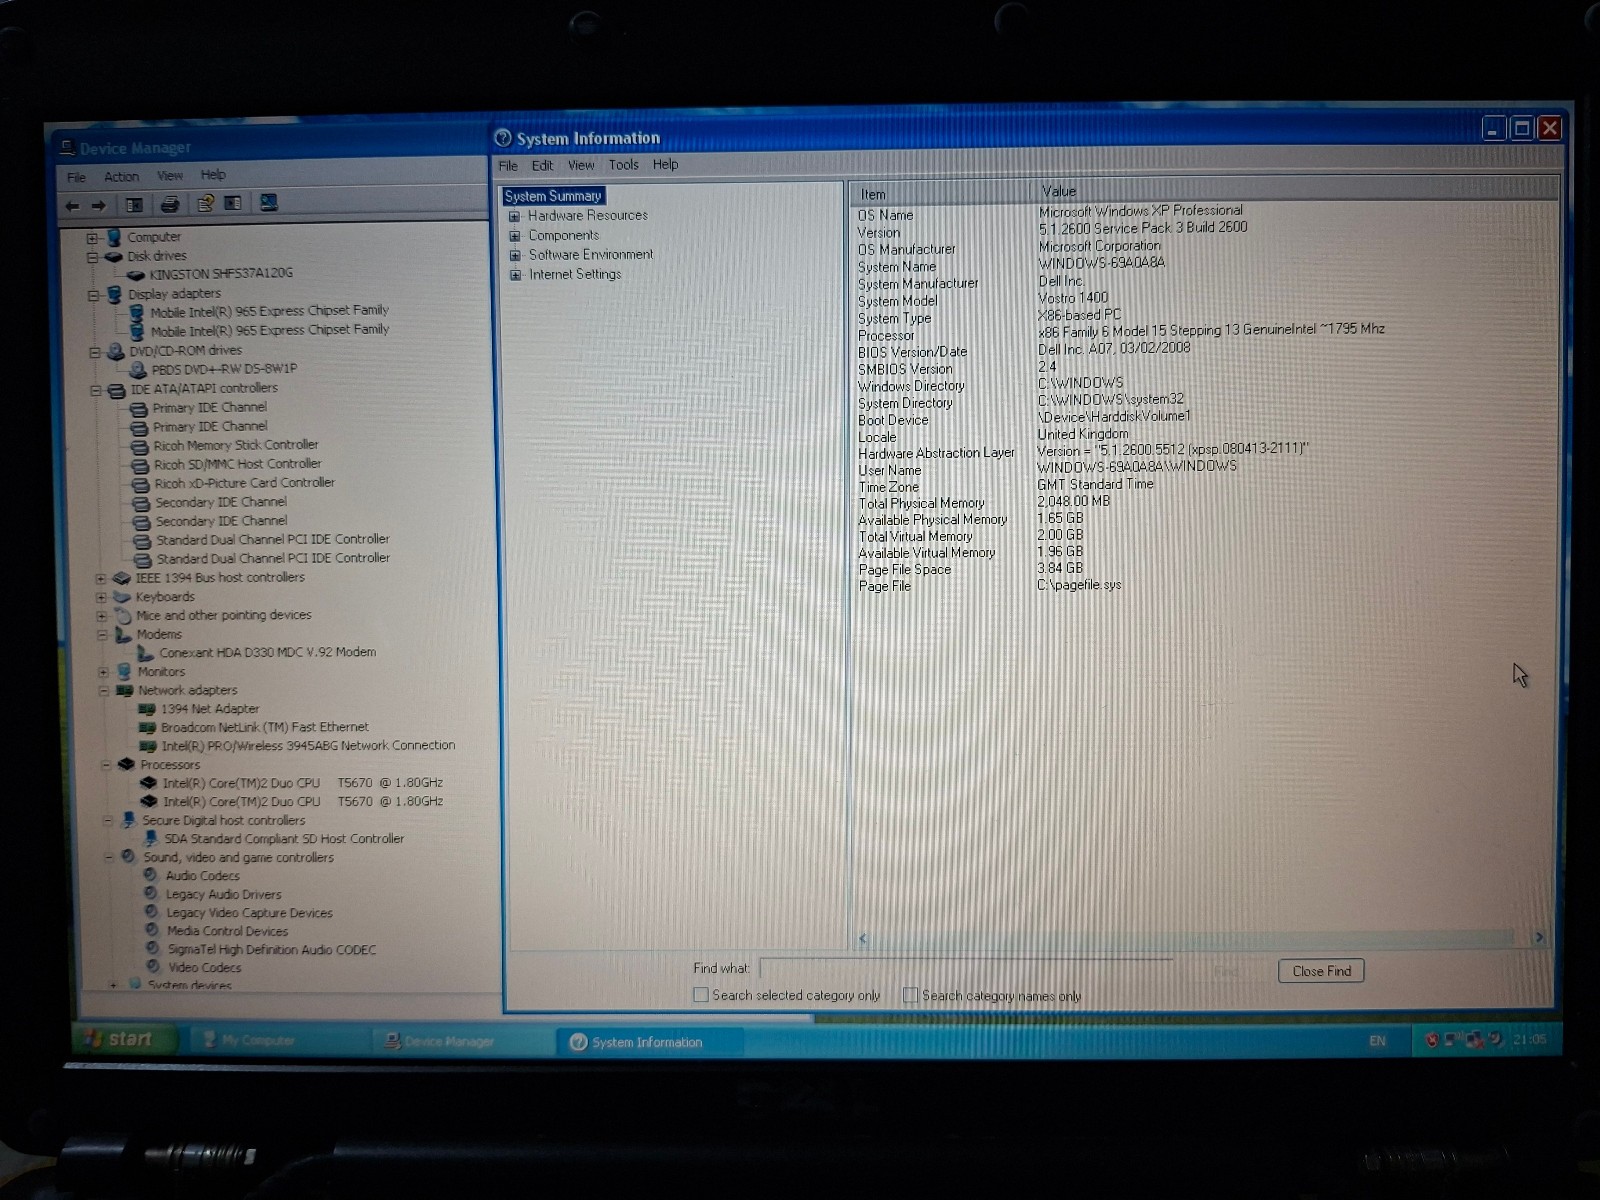Select SDA Standard Compliant SD Host Controller
Image resolution: width=1600 pixels, height=1200 pixels.
[x=284, y=840]
